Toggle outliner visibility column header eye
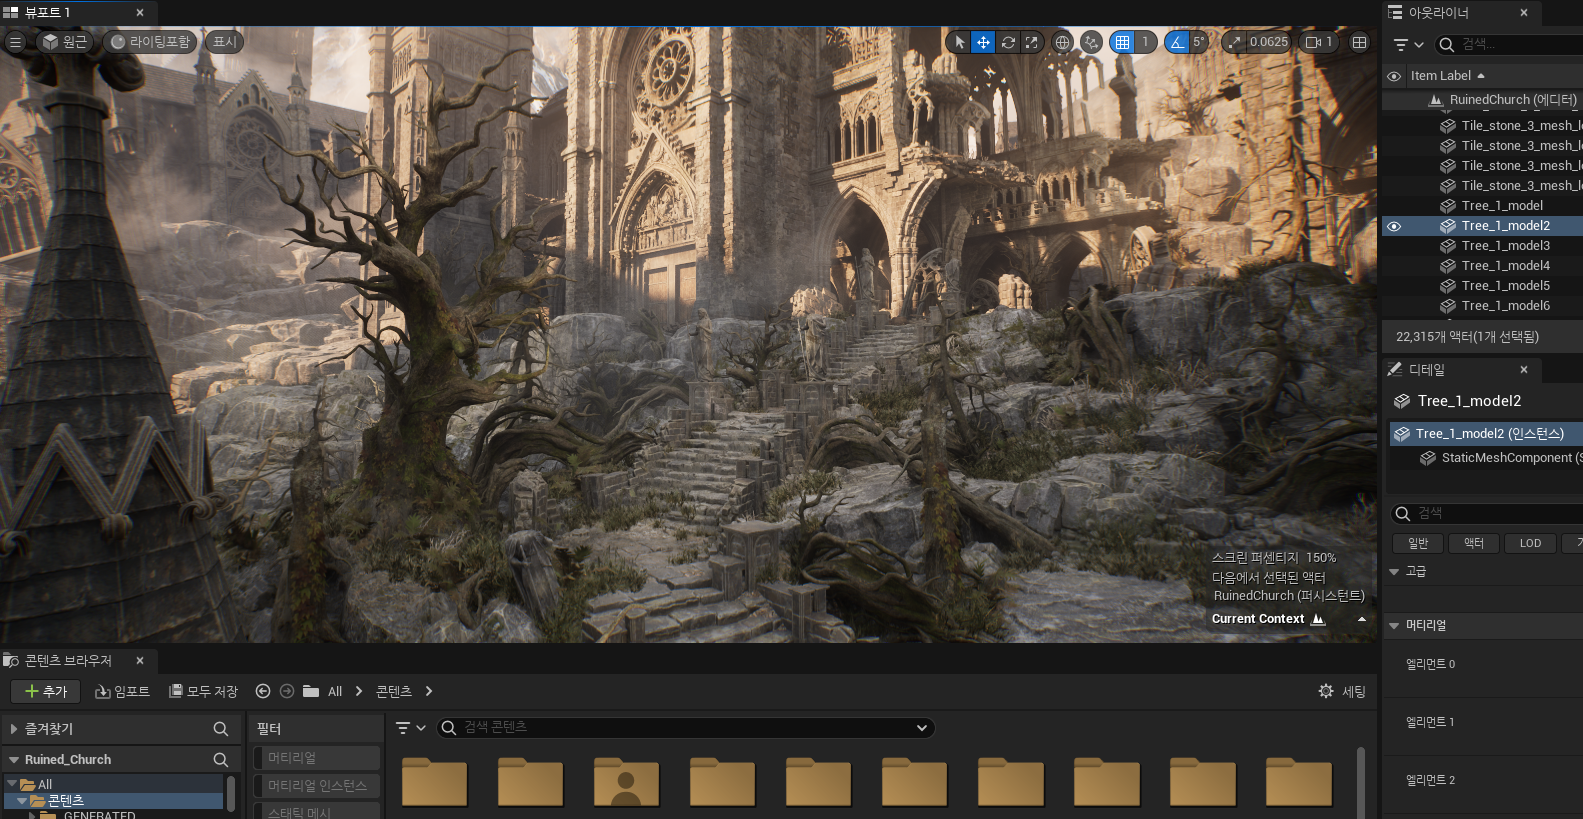Viewport: 1583px width, 819px height. 1394,76
